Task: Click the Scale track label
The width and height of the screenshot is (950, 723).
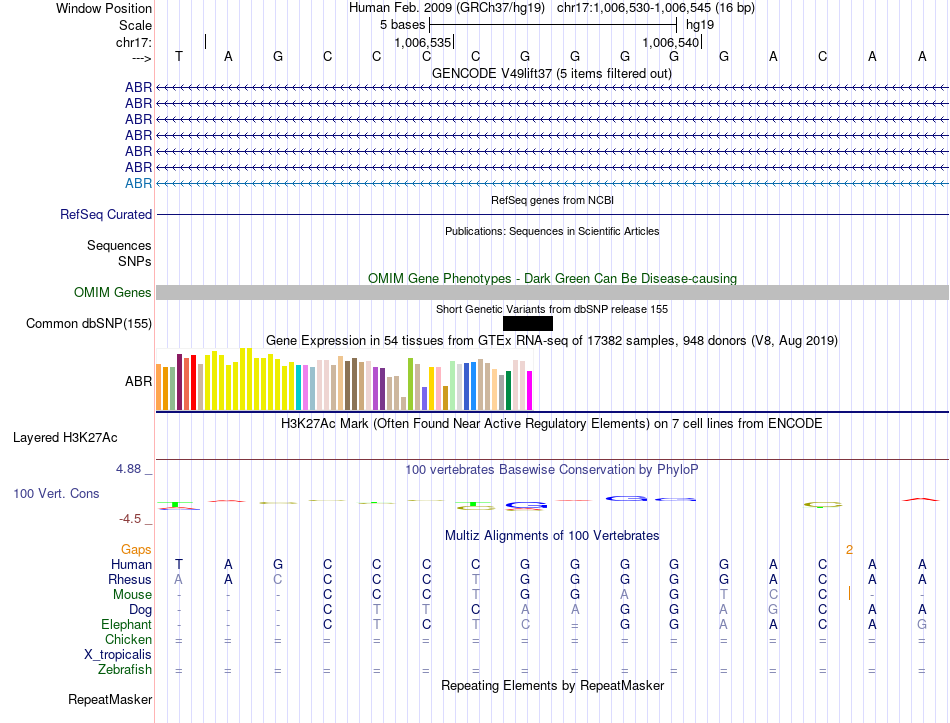Action: pyautogui.click(x=135, y=25)
